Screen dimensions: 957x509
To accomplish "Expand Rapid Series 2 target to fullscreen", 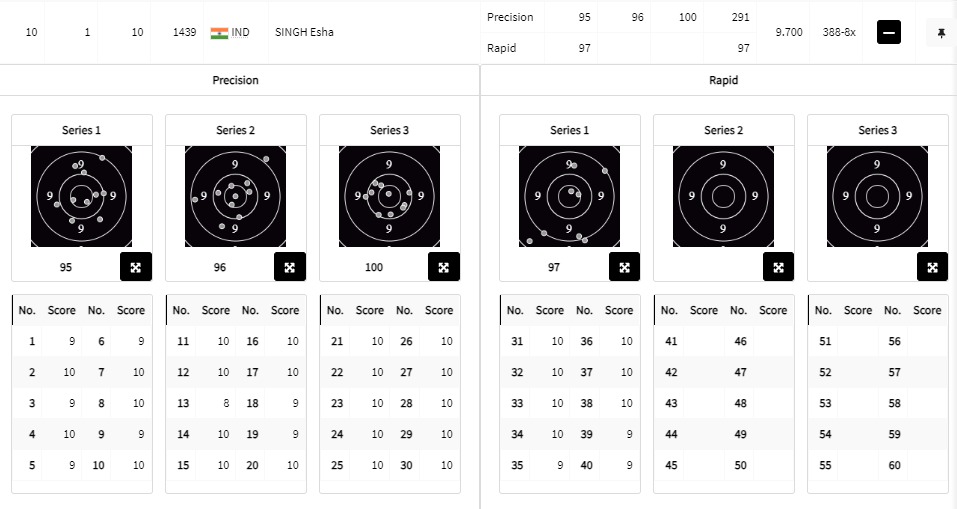I will (x=778, y=267).
